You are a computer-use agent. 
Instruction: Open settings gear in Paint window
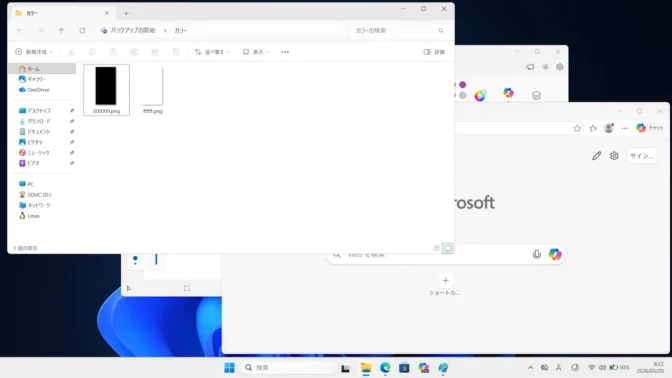click(560, 67)
